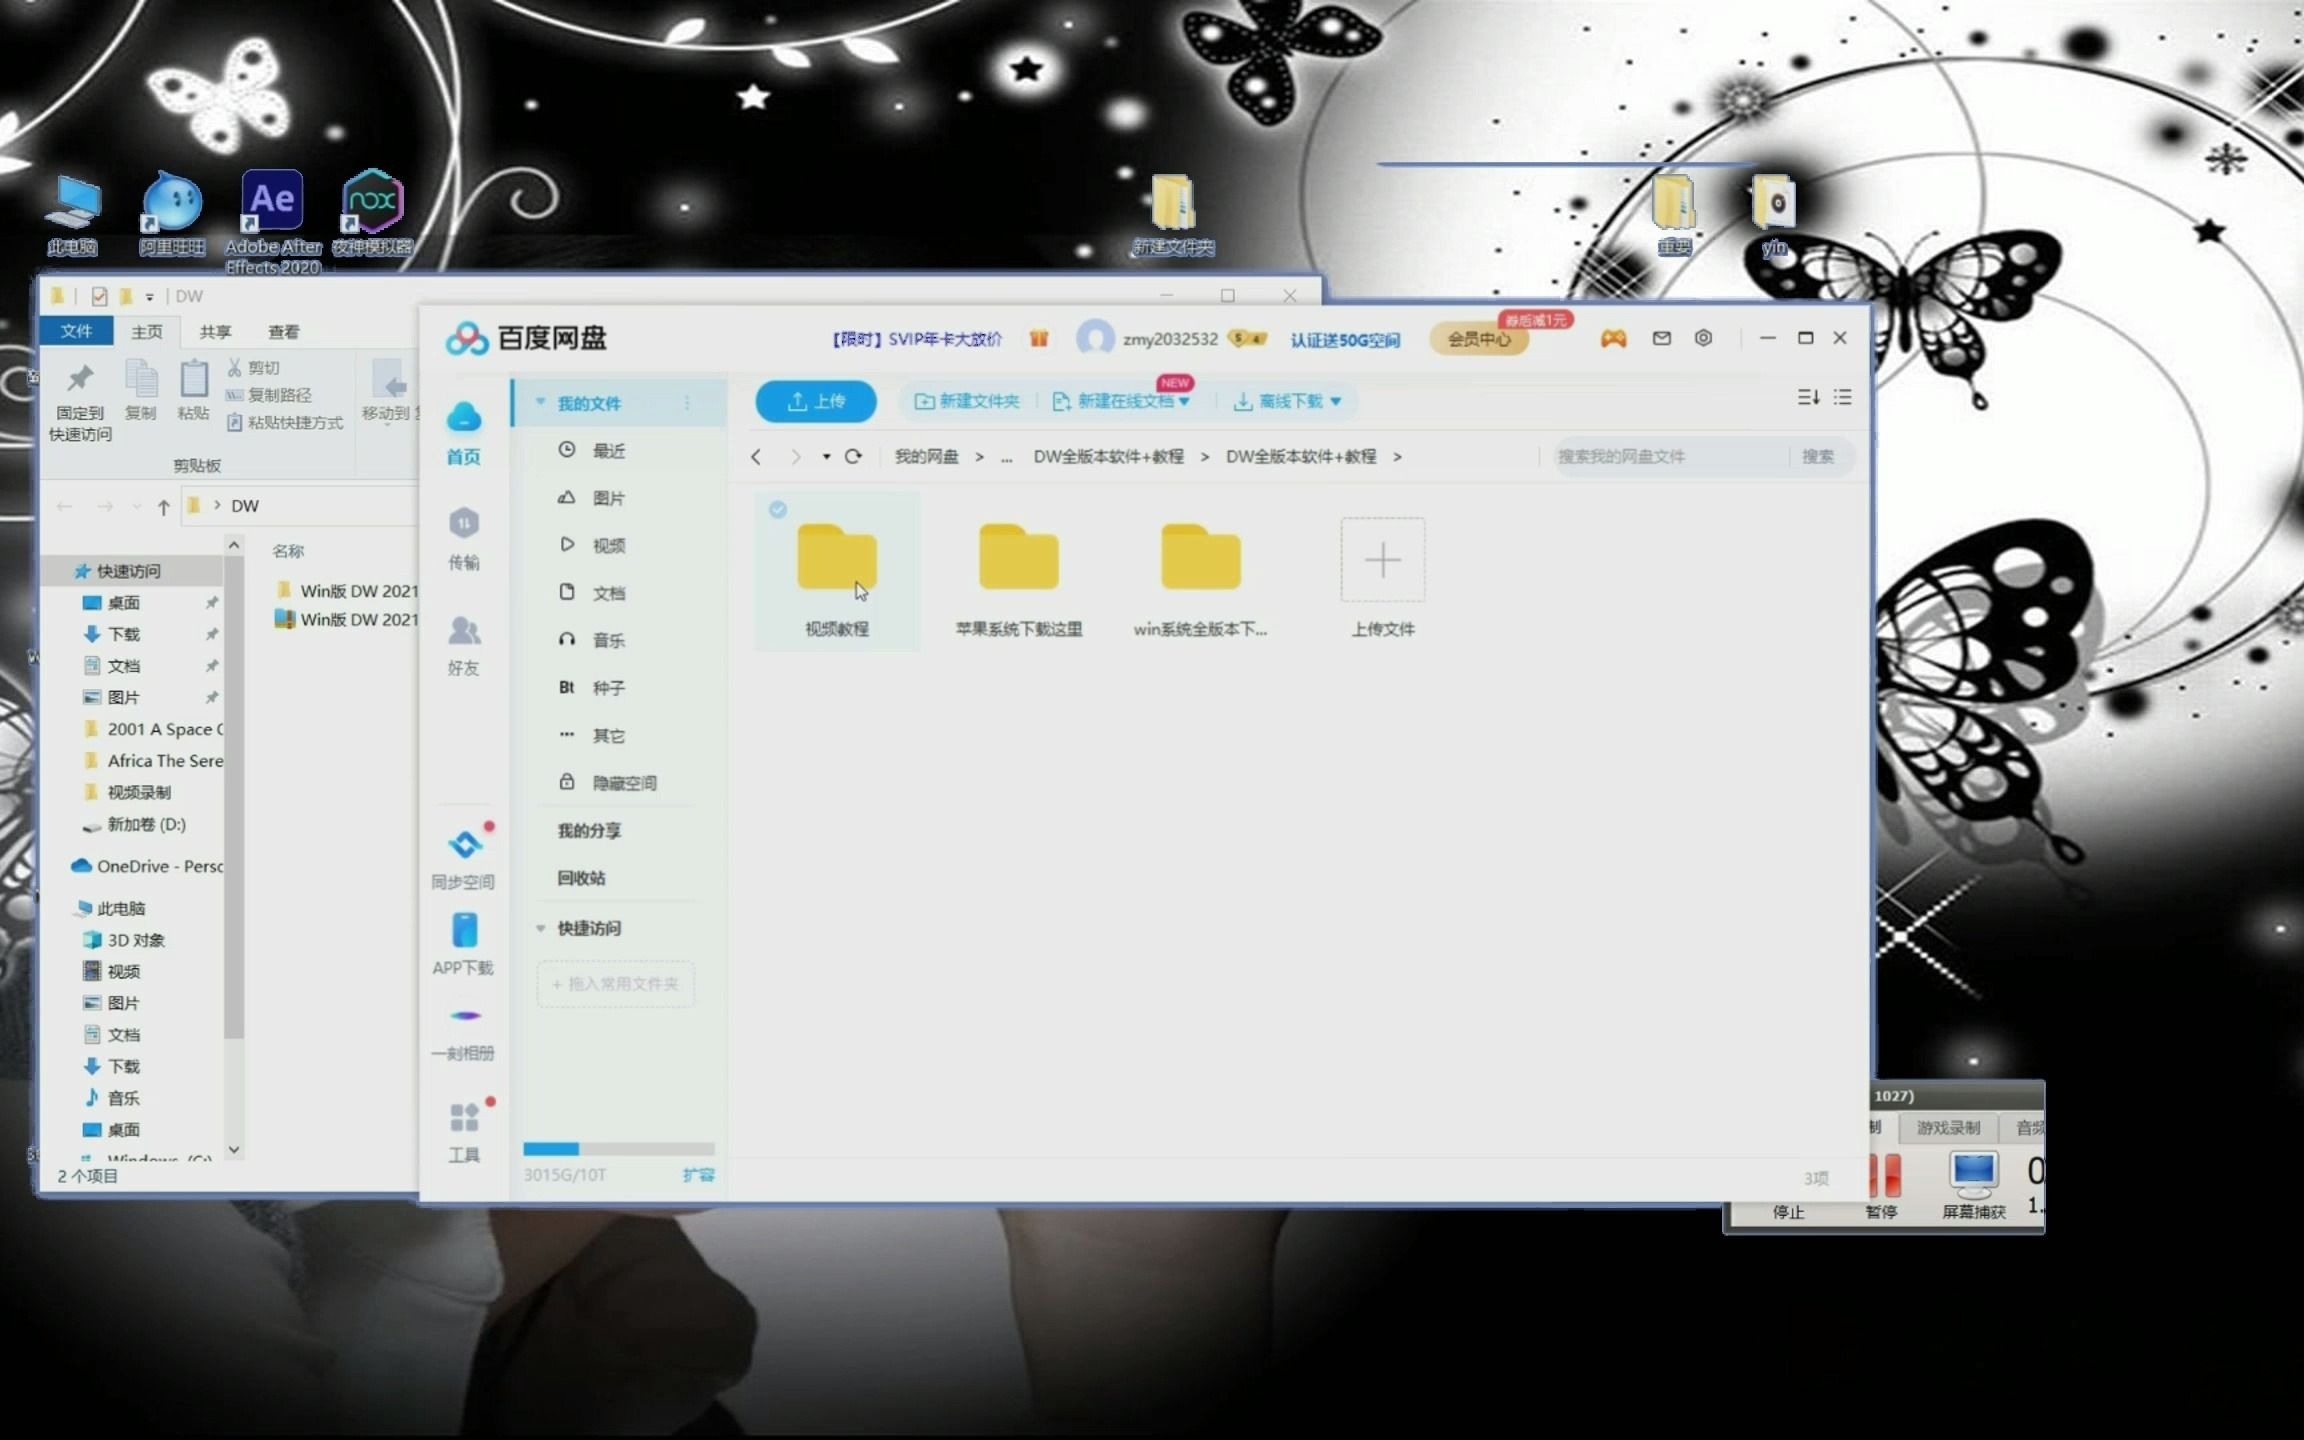Click 我的网盘 in the breadcrumb path
This screenshot has width=2304, height=1440.
926,457
